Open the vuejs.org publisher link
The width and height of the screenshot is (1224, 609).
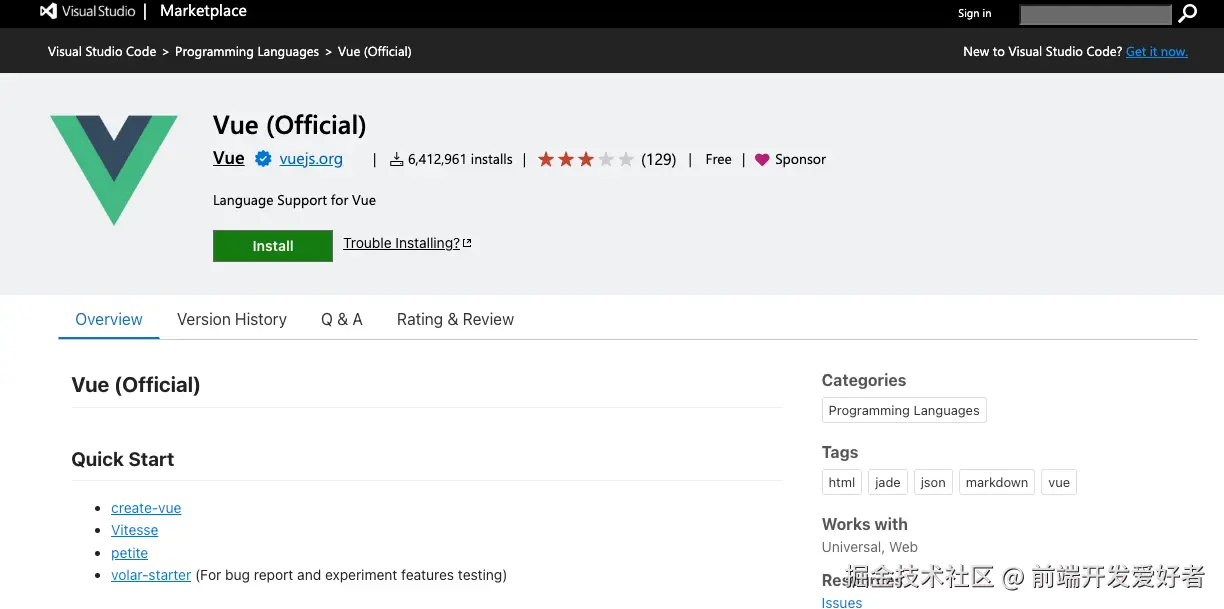pyautogui.click(x=311, y=159)
